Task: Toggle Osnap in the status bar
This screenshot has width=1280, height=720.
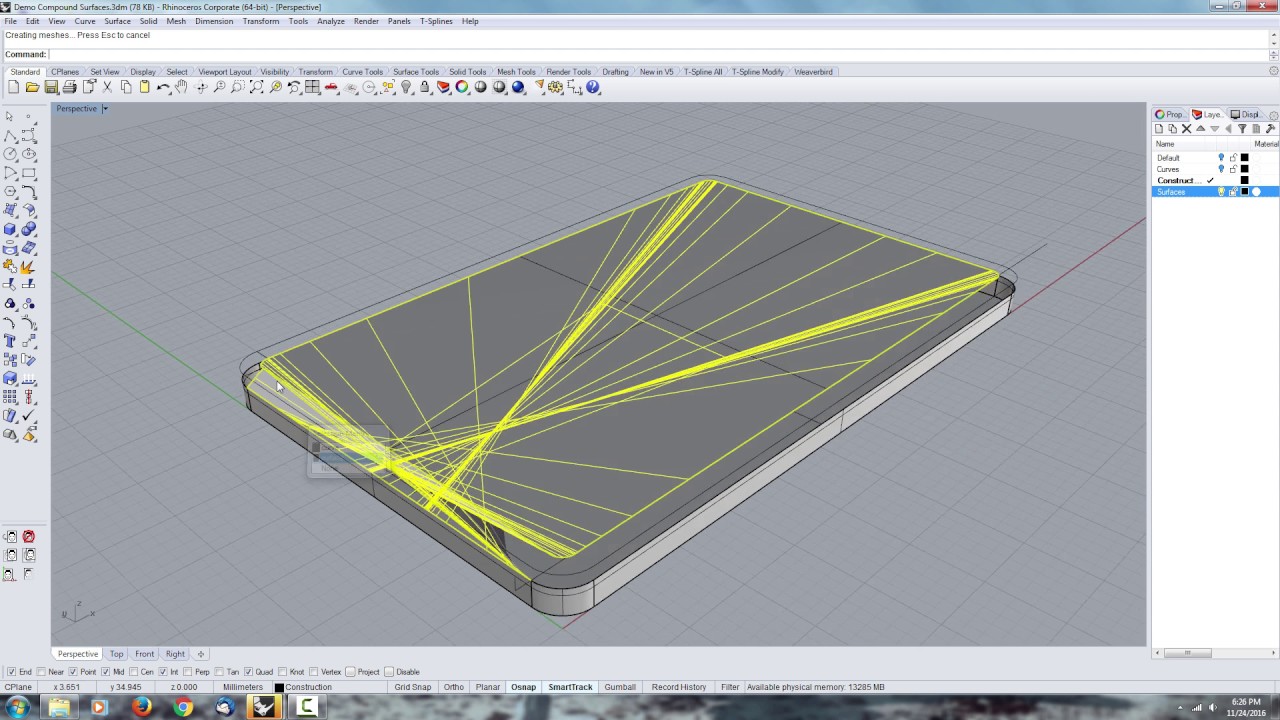Action: 523,687
